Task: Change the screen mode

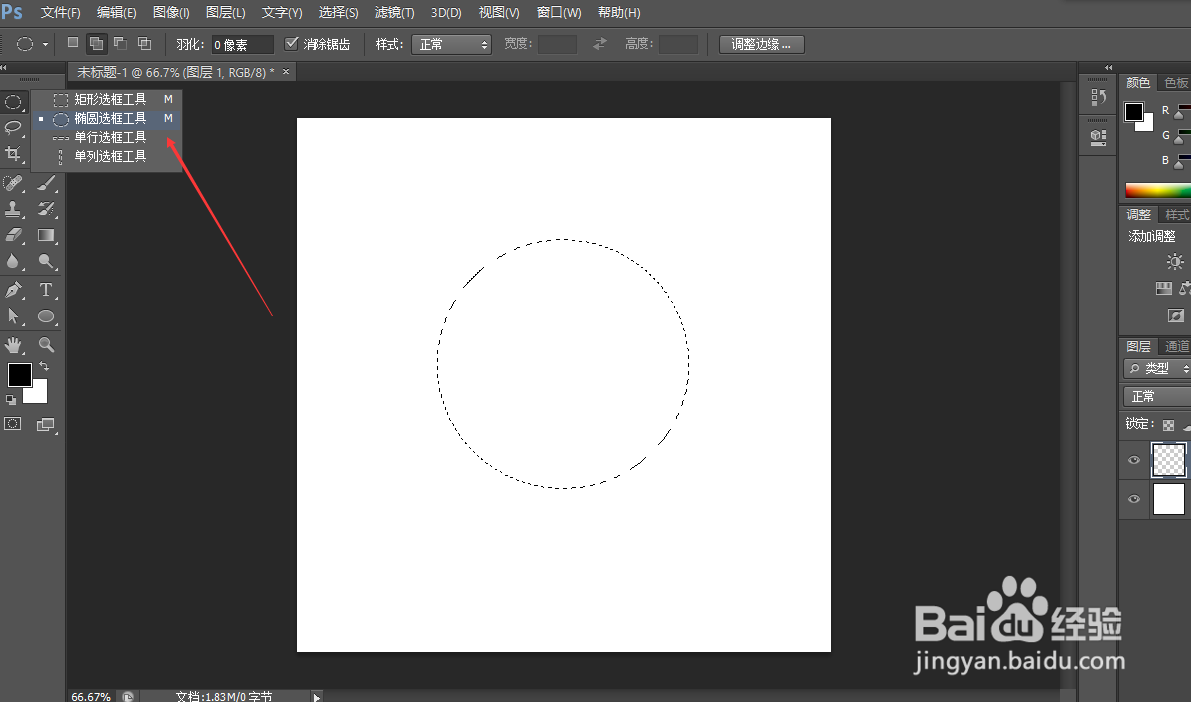Action: 46,425
